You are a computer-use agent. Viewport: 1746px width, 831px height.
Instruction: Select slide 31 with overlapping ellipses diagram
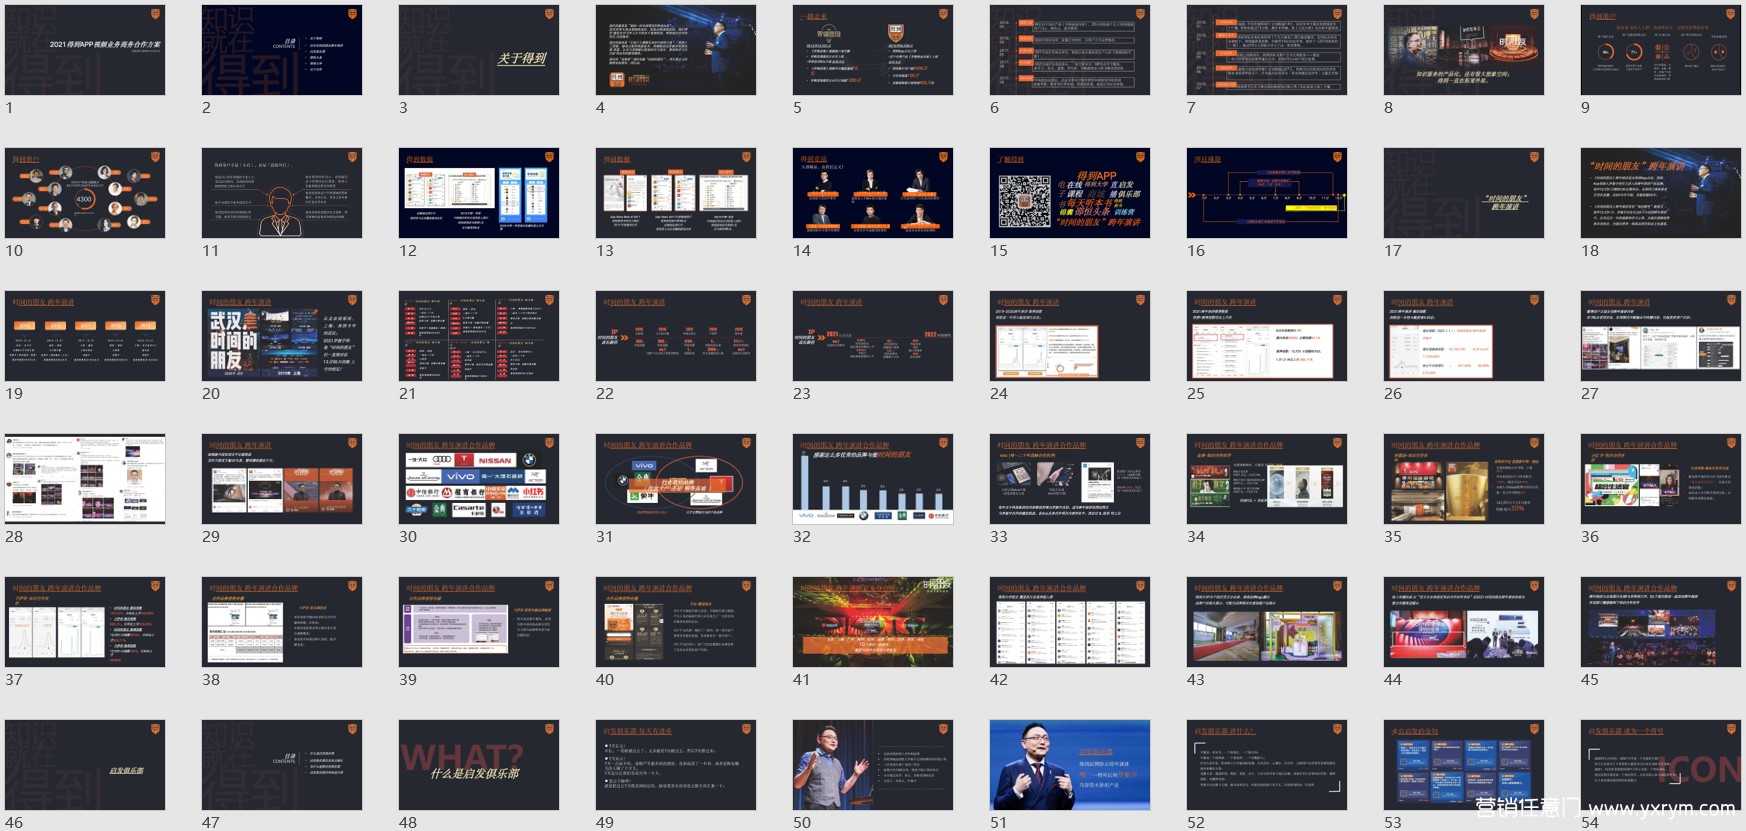pyautogui.click(x=676, y=479)
